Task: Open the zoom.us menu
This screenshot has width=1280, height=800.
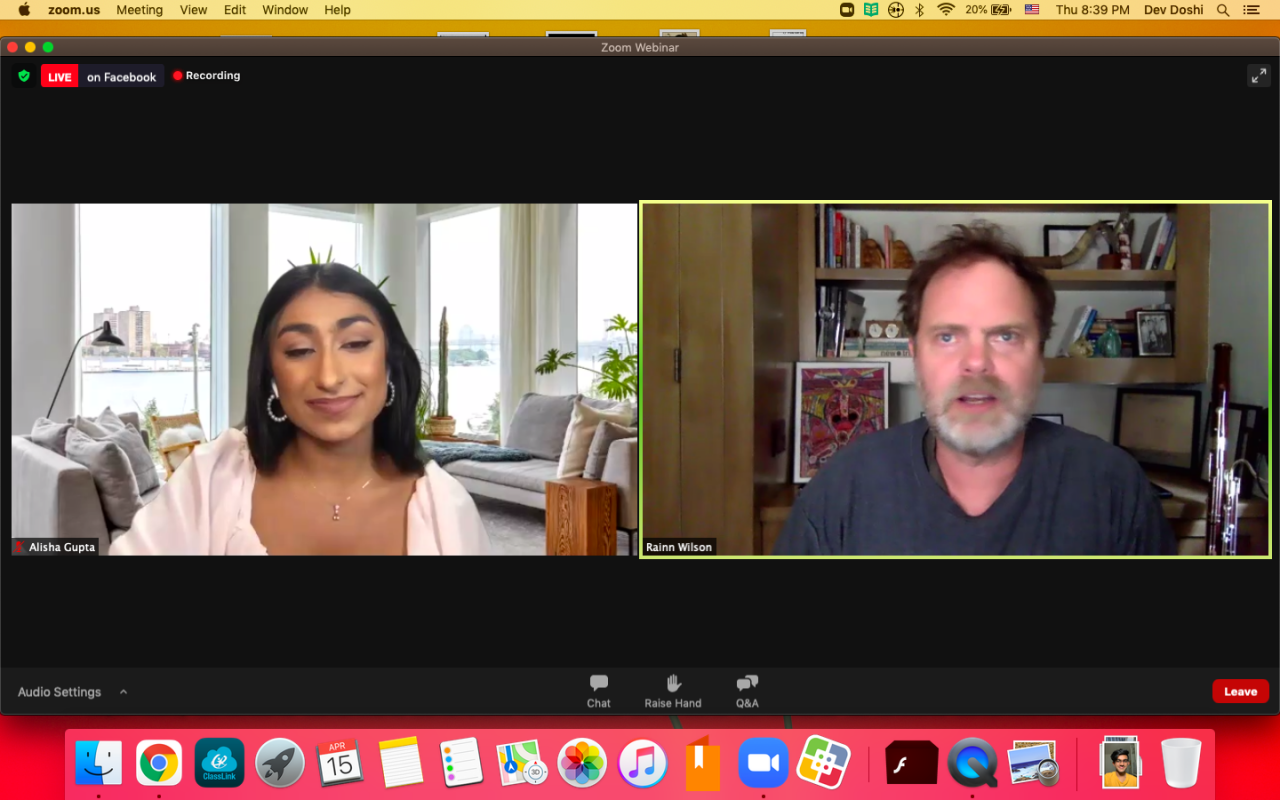Action: (x=73, y=10)
